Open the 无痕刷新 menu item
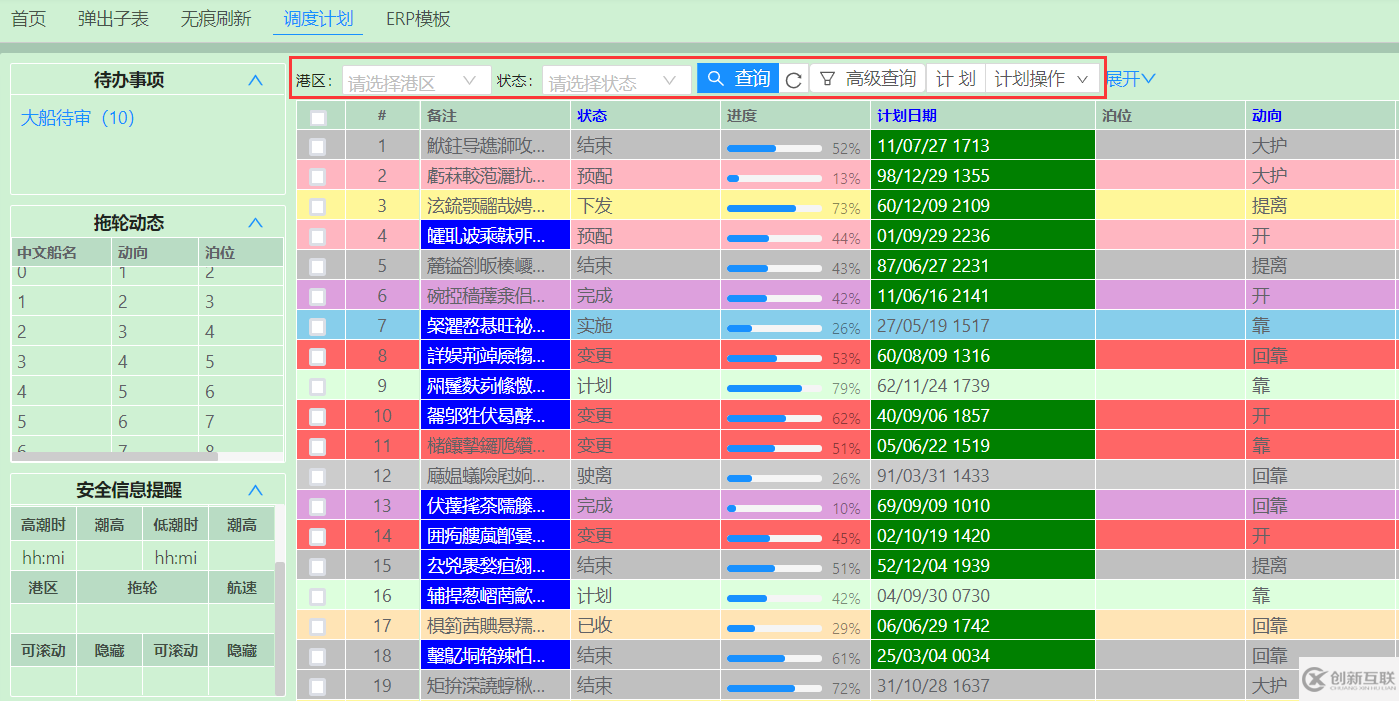 pos(216,18)
